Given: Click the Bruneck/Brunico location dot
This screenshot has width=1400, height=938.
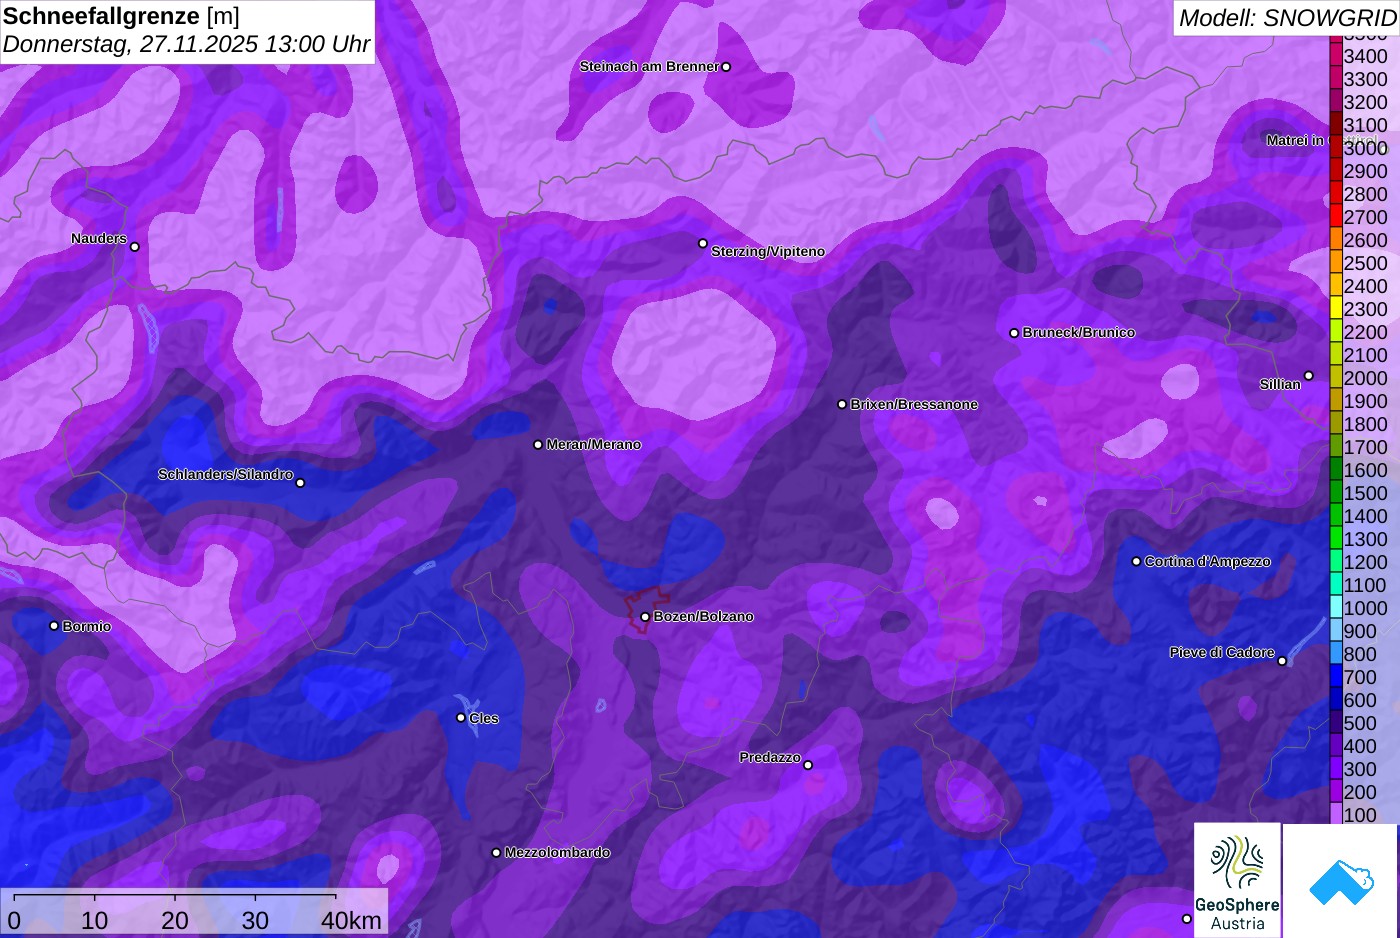Looking at the screenshot, I should [x=1014, y=333].
